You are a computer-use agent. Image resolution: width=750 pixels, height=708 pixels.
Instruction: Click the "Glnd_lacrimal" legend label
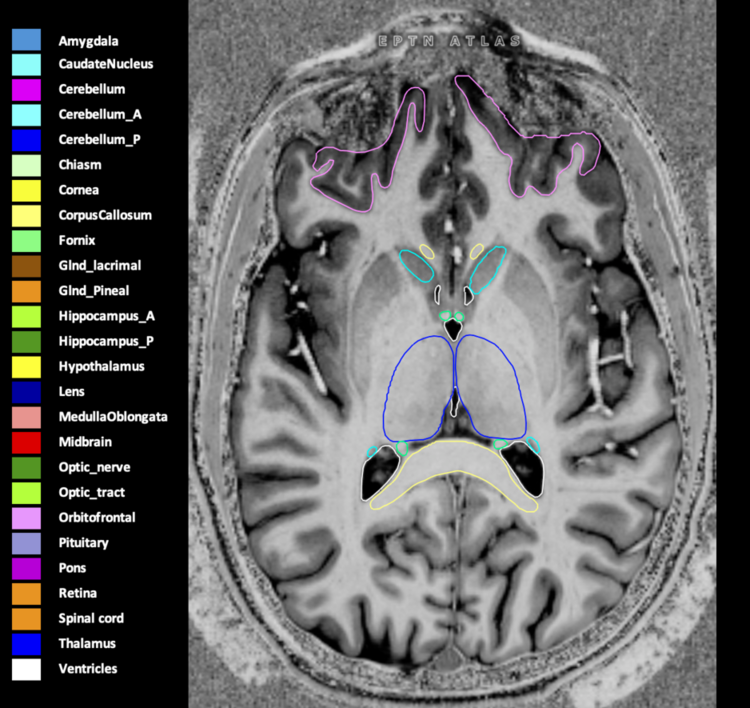click(100, 266)
